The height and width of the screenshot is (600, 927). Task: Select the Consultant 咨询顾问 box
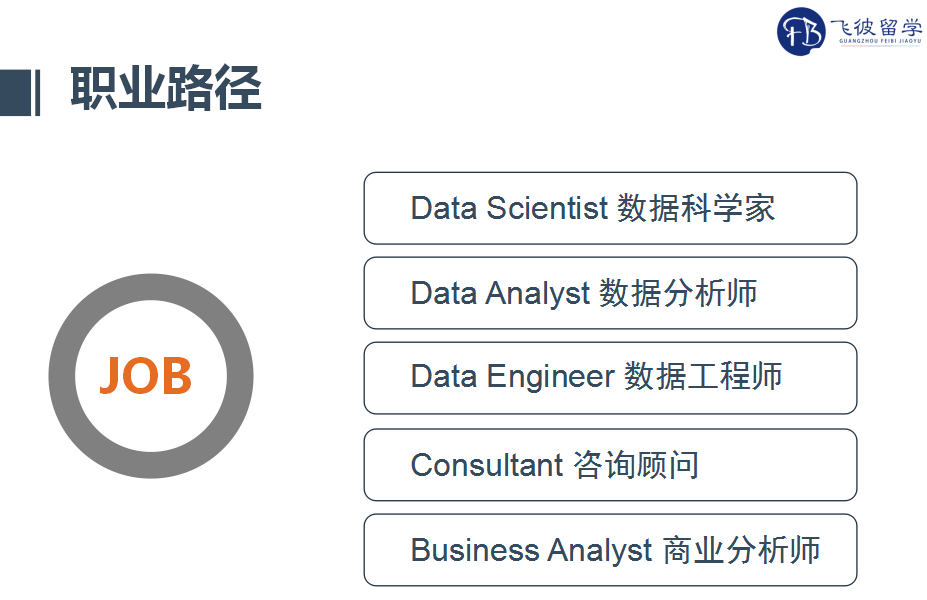tap(610, 465)
